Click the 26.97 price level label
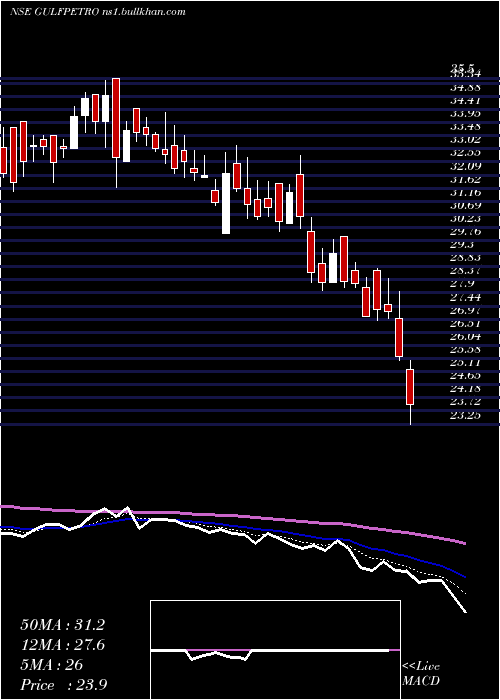 pos(465,310)
